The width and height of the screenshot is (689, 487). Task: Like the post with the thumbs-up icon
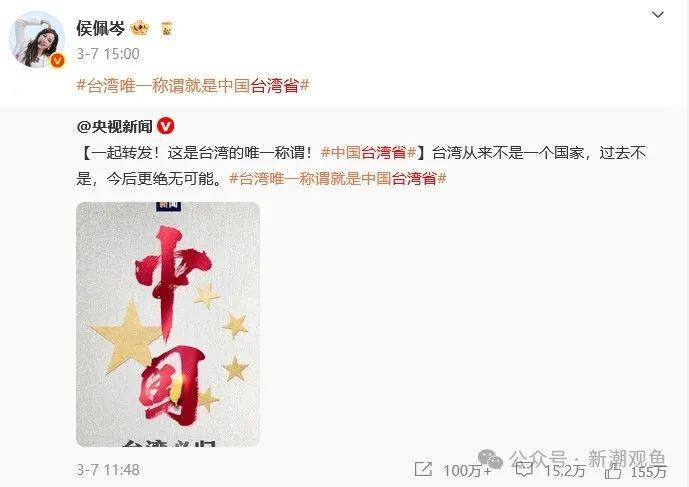pos(613,470)
